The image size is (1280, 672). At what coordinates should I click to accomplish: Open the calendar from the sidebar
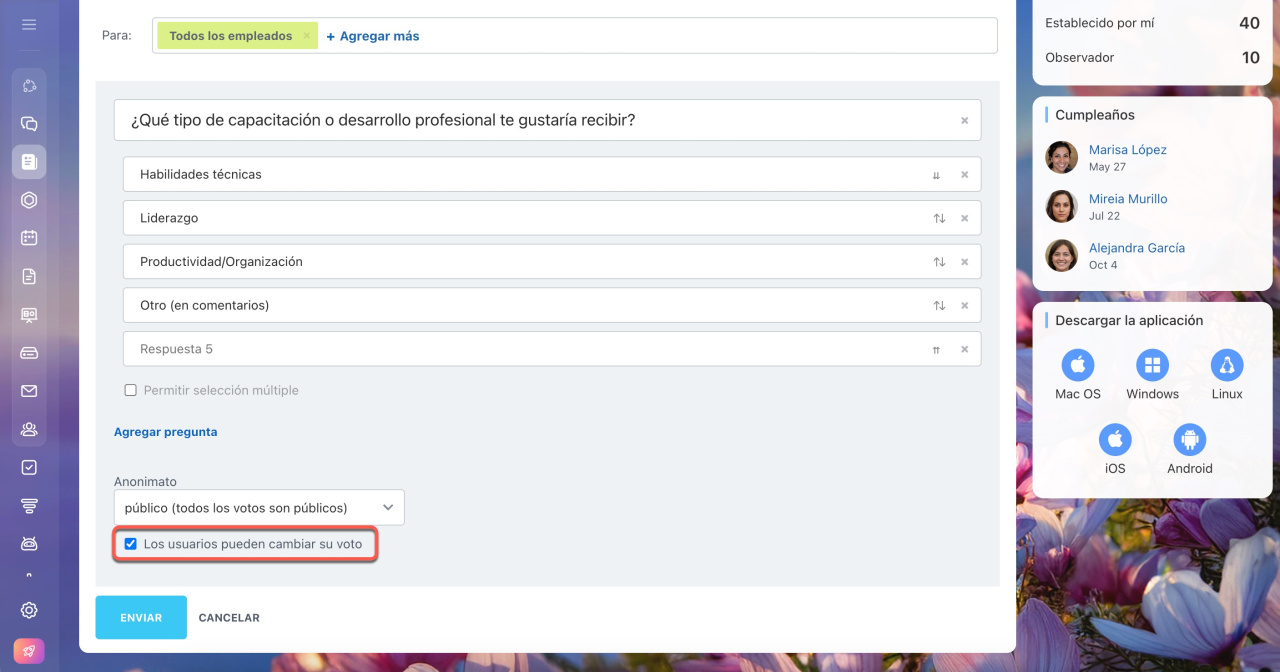point(29,238)
